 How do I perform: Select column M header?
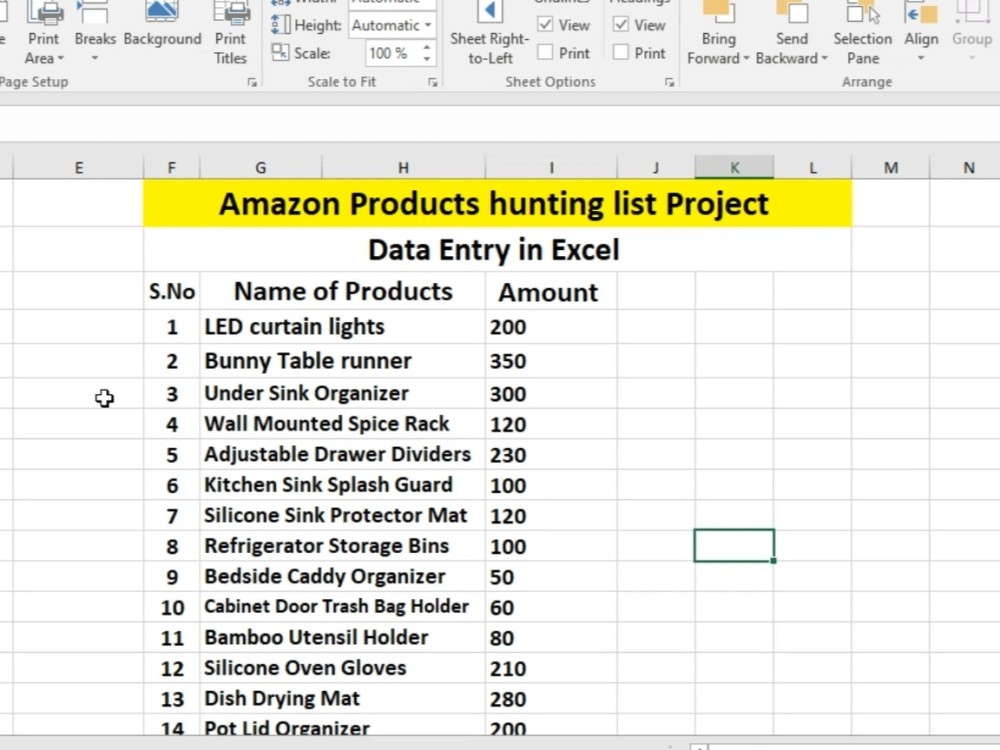[891, 168]
